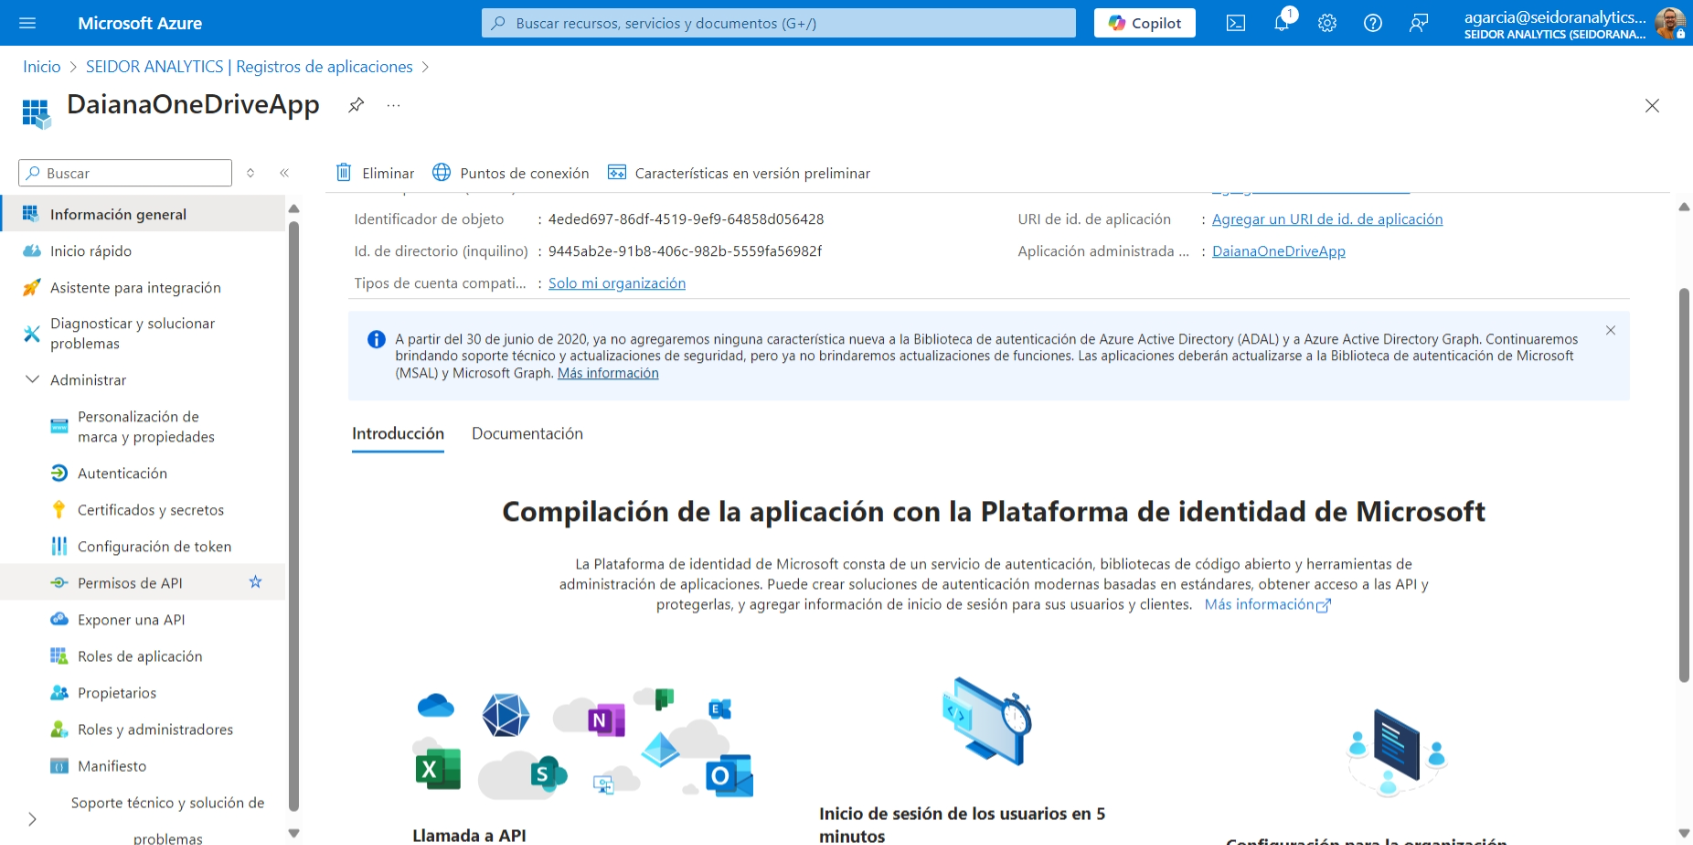Collapse the sidebar with double chevron
This screenshot has width=1693, height=845.
tap(284, 173)
